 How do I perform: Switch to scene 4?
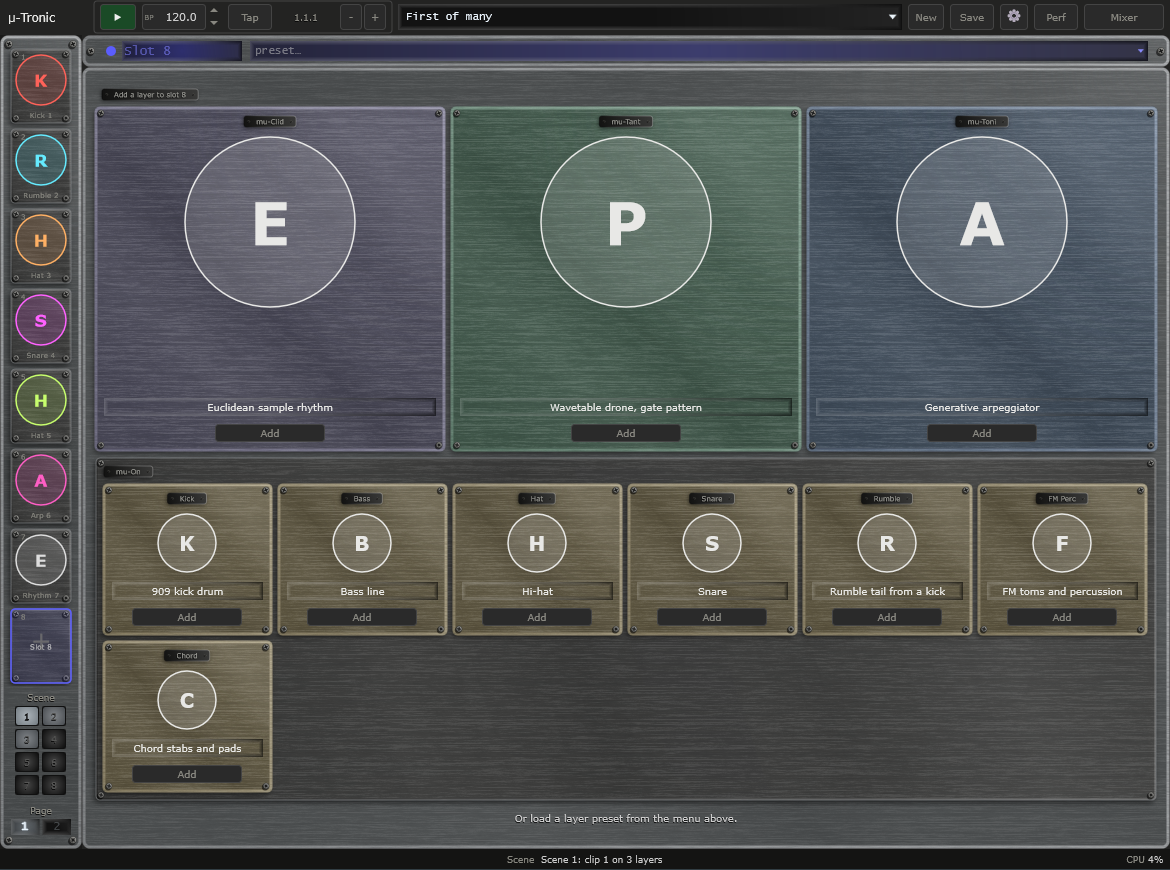coord(54,739)
